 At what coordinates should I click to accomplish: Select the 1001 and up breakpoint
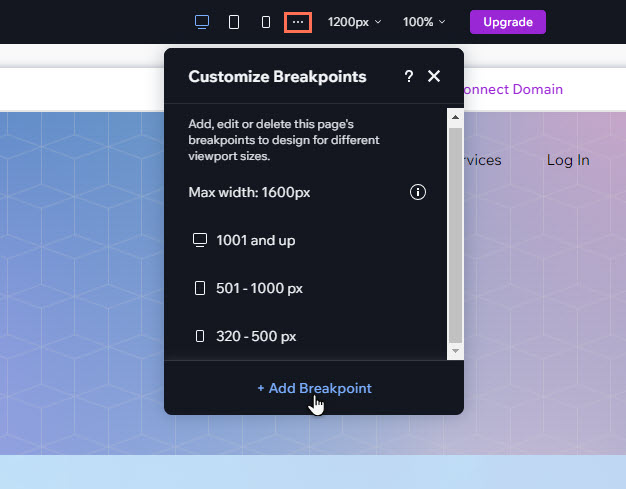[255, 240]
